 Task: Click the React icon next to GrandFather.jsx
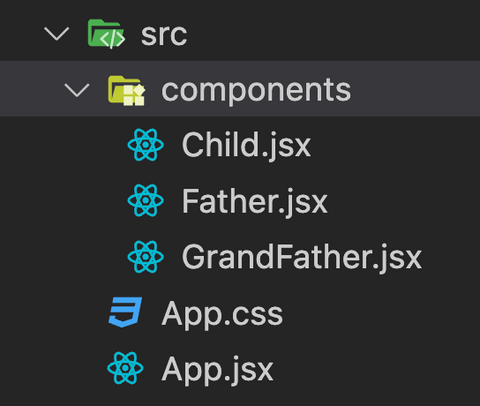click(x=146, y=257)
